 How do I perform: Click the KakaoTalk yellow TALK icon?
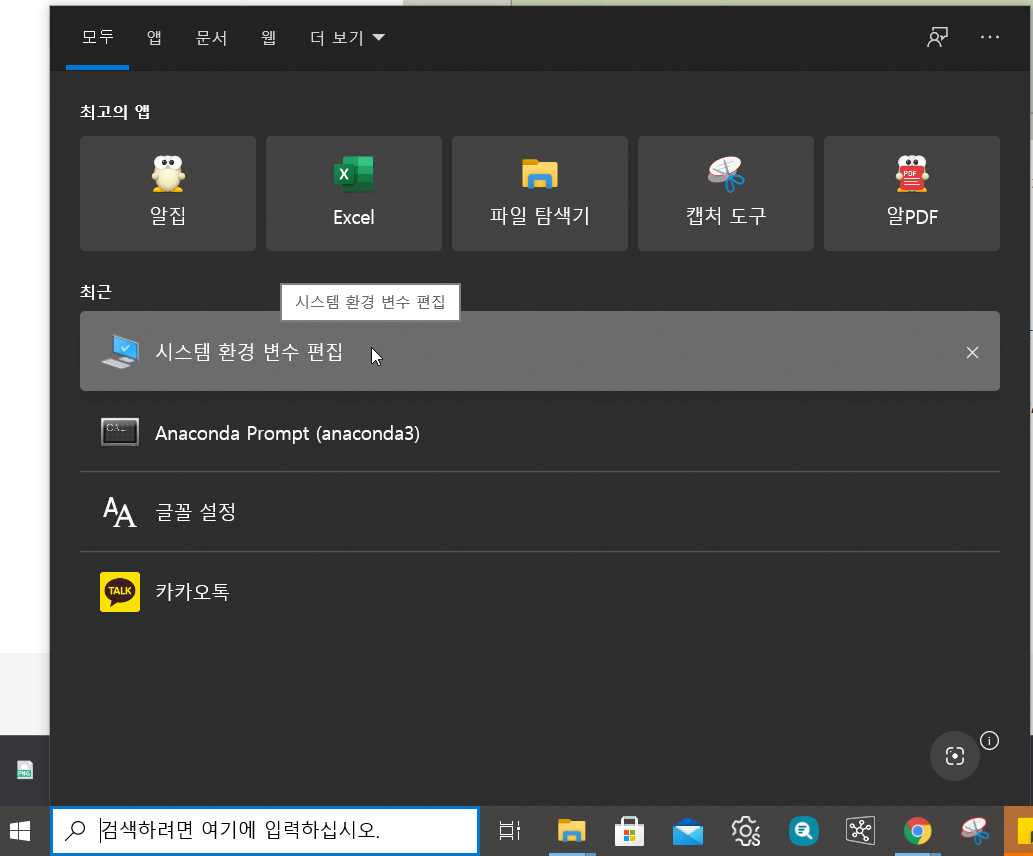(120, 592)
